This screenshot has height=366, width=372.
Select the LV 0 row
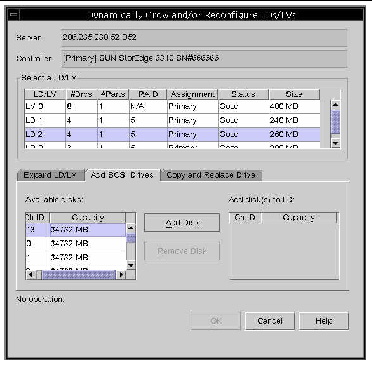(172, 107)
